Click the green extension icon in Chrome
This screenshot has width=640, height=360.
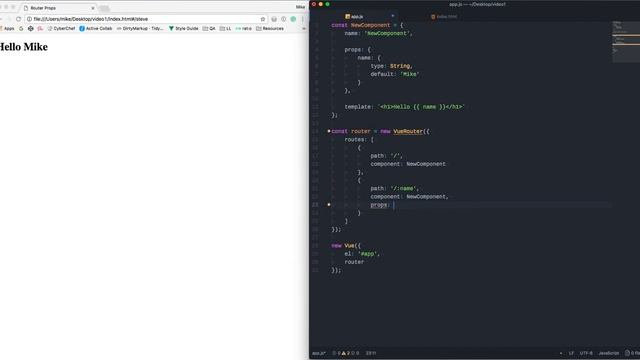293,19
